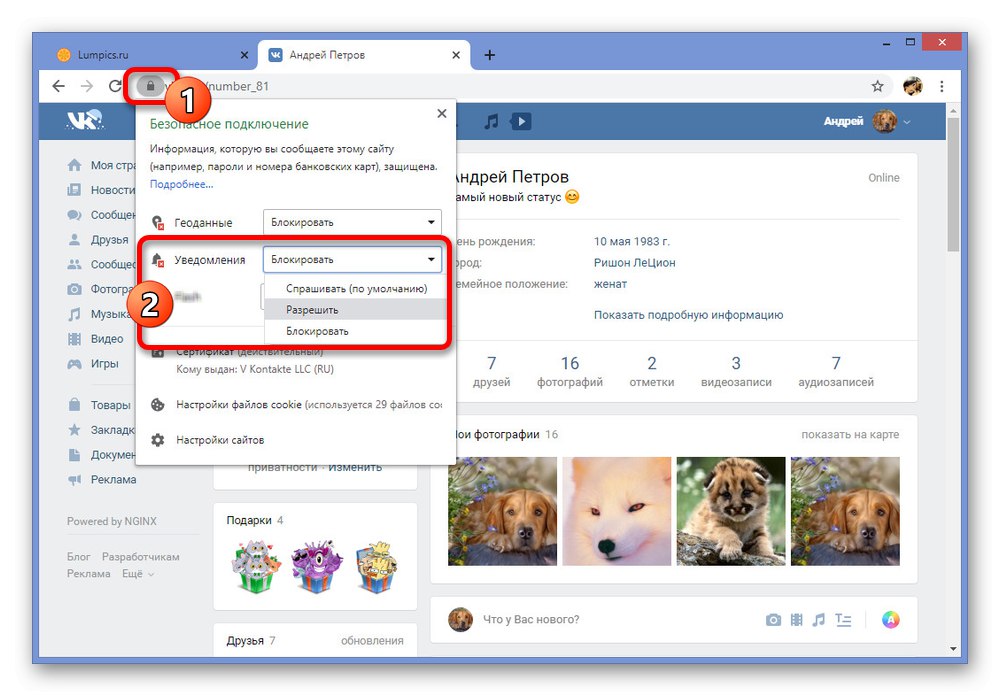This screenshot has height=696, width=1000.
Task: Open the cougar cub photo thumbnail
Action: 731,511
